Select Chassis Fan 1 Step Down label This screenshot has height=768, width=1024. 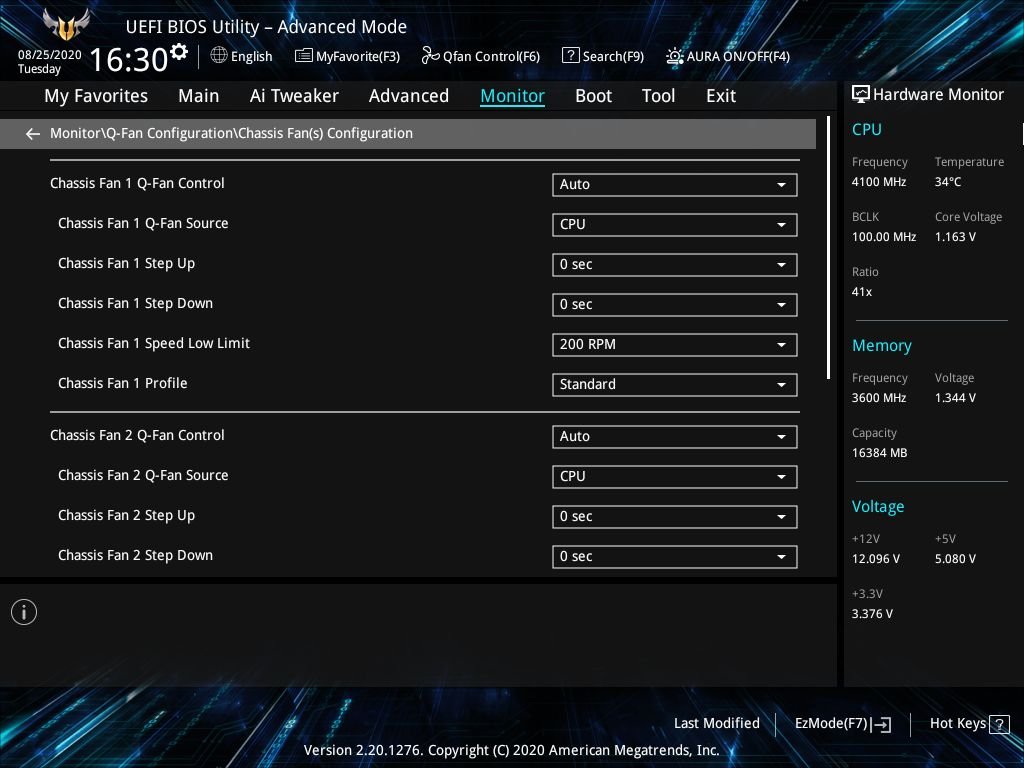click(135, 304)
